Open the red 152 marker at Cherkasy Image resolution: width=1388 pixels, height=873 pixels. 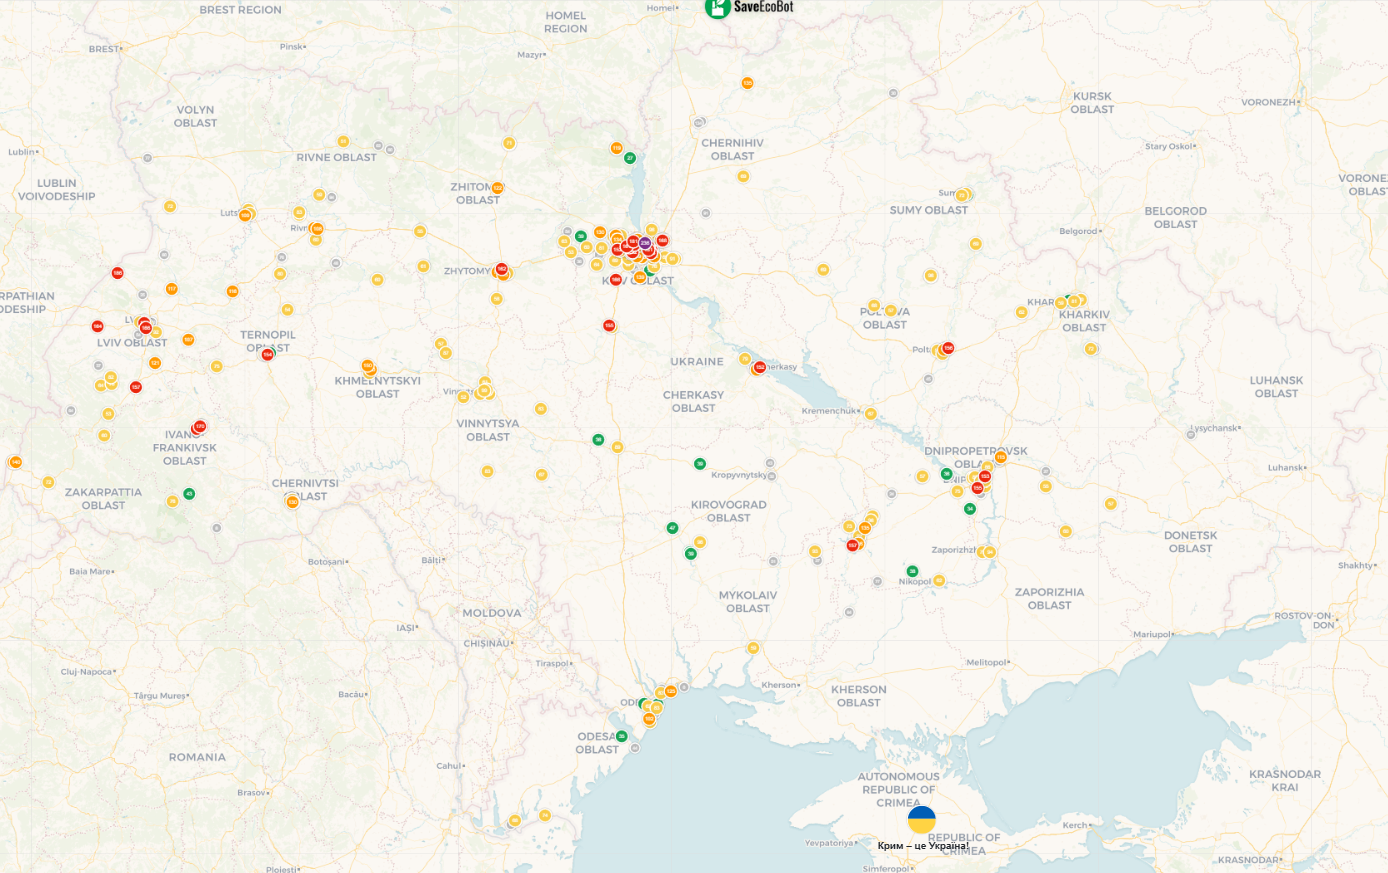click(760, 368)
